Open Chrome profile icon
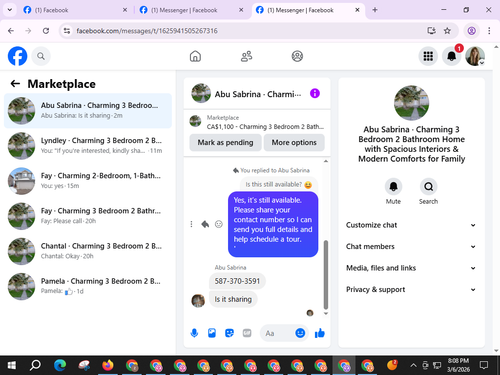Image resolution: width=500 pixels, height=375 pixels. pyautogui.click(x=471, y=31)
